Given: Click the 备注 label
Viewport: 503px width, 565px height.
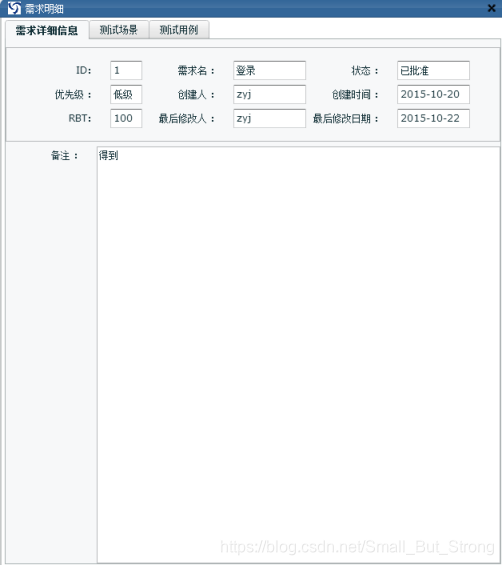Looking at the screenshot, I should 64,156.
